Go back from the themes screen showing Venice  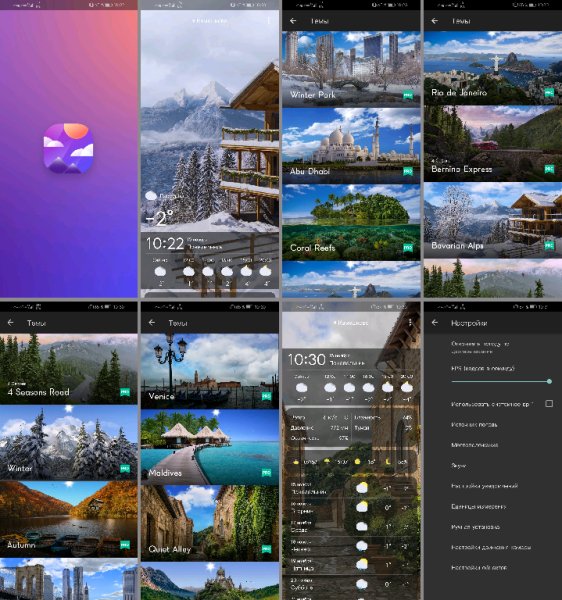tap(152, 323)
